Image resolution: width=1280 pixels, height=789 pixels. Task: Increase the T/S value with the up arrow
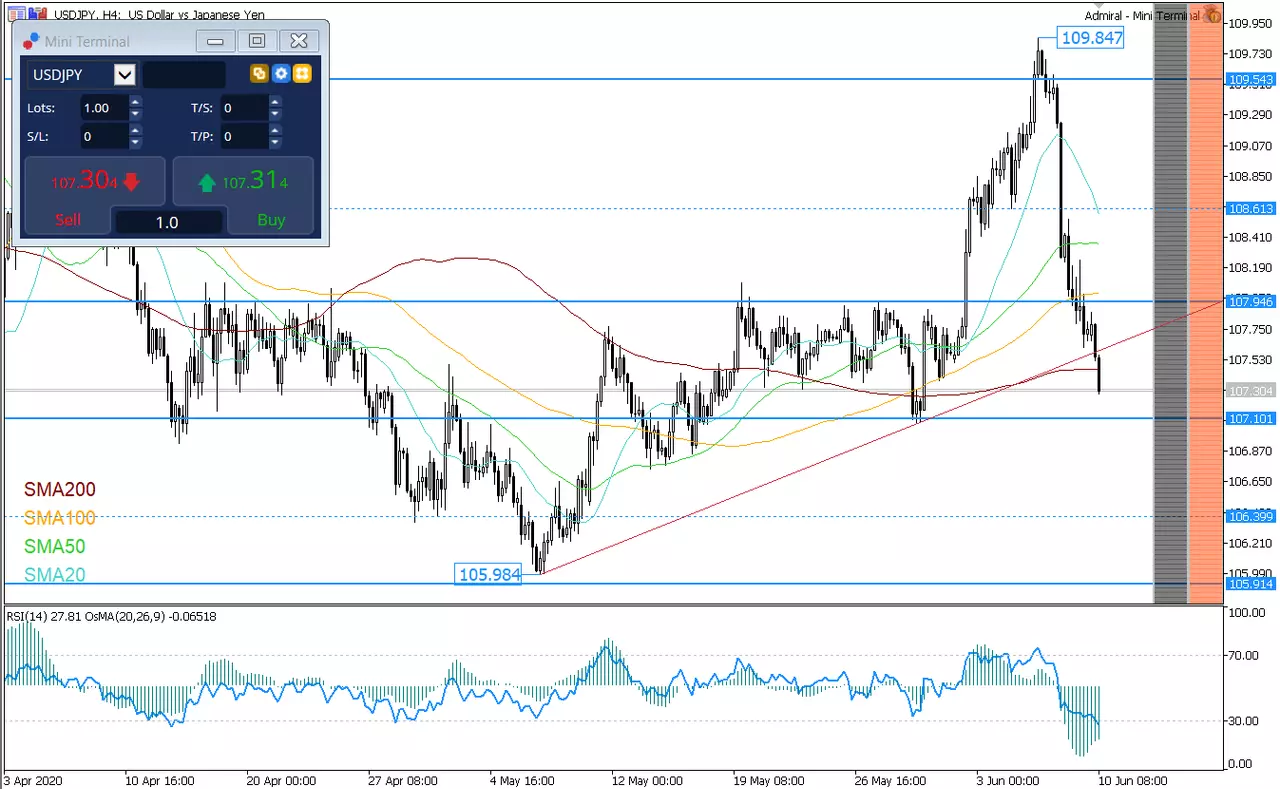click(x=275, y=102)
